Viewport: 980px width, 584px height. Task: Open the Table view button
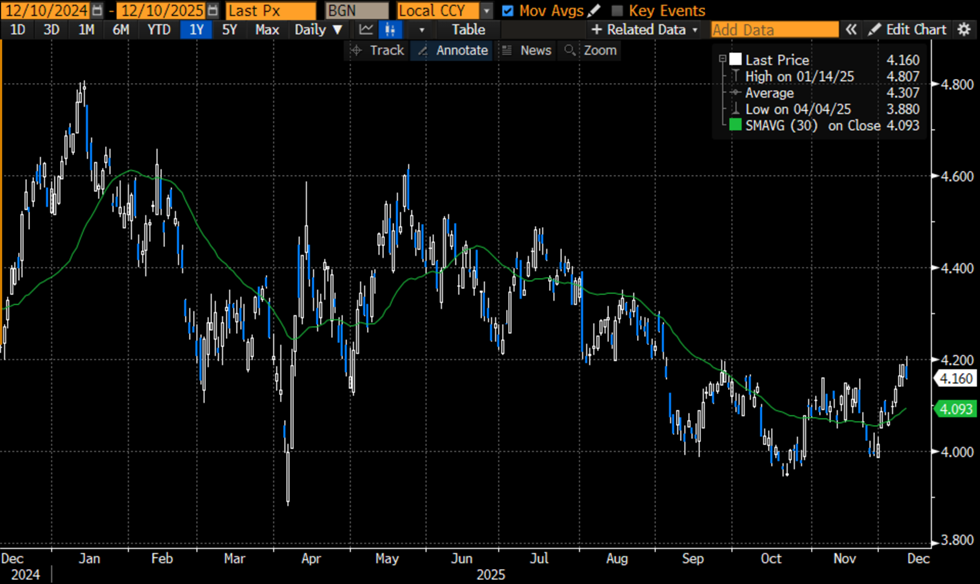click(468, 30)
